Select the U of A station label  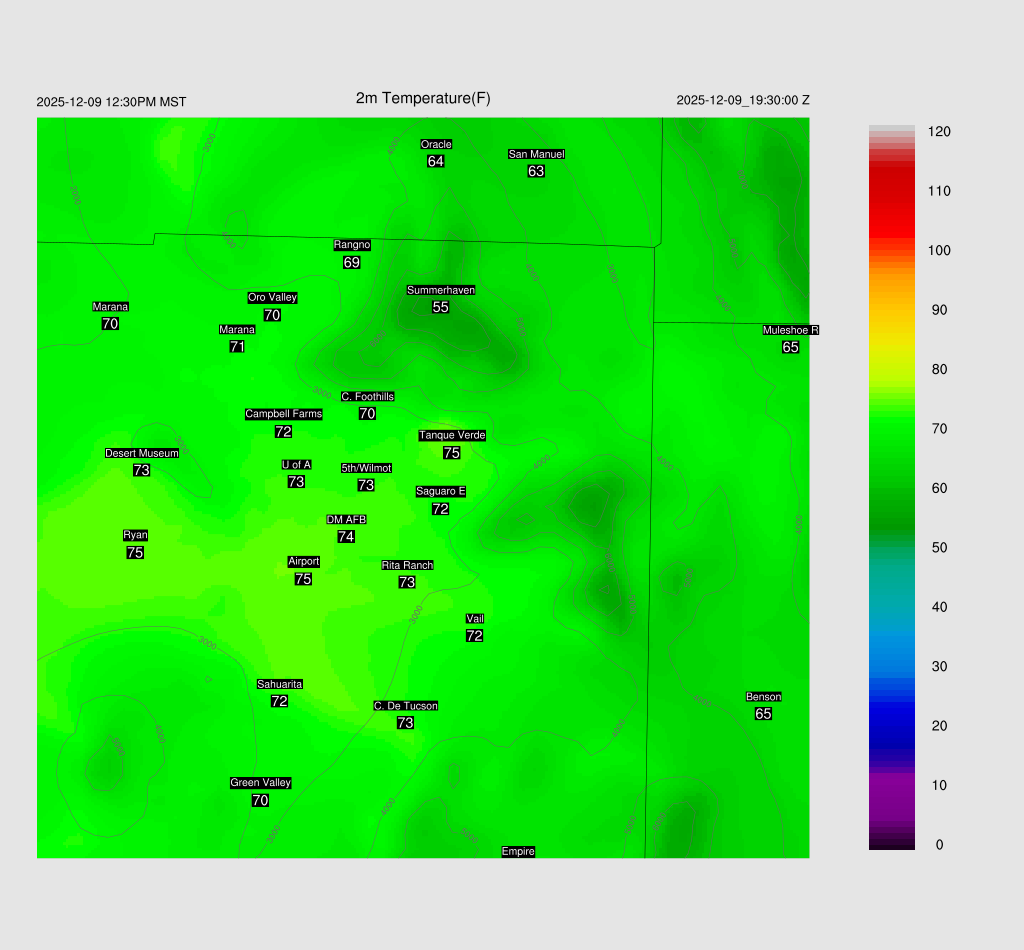pyautogui.click(x=296, y=465)
